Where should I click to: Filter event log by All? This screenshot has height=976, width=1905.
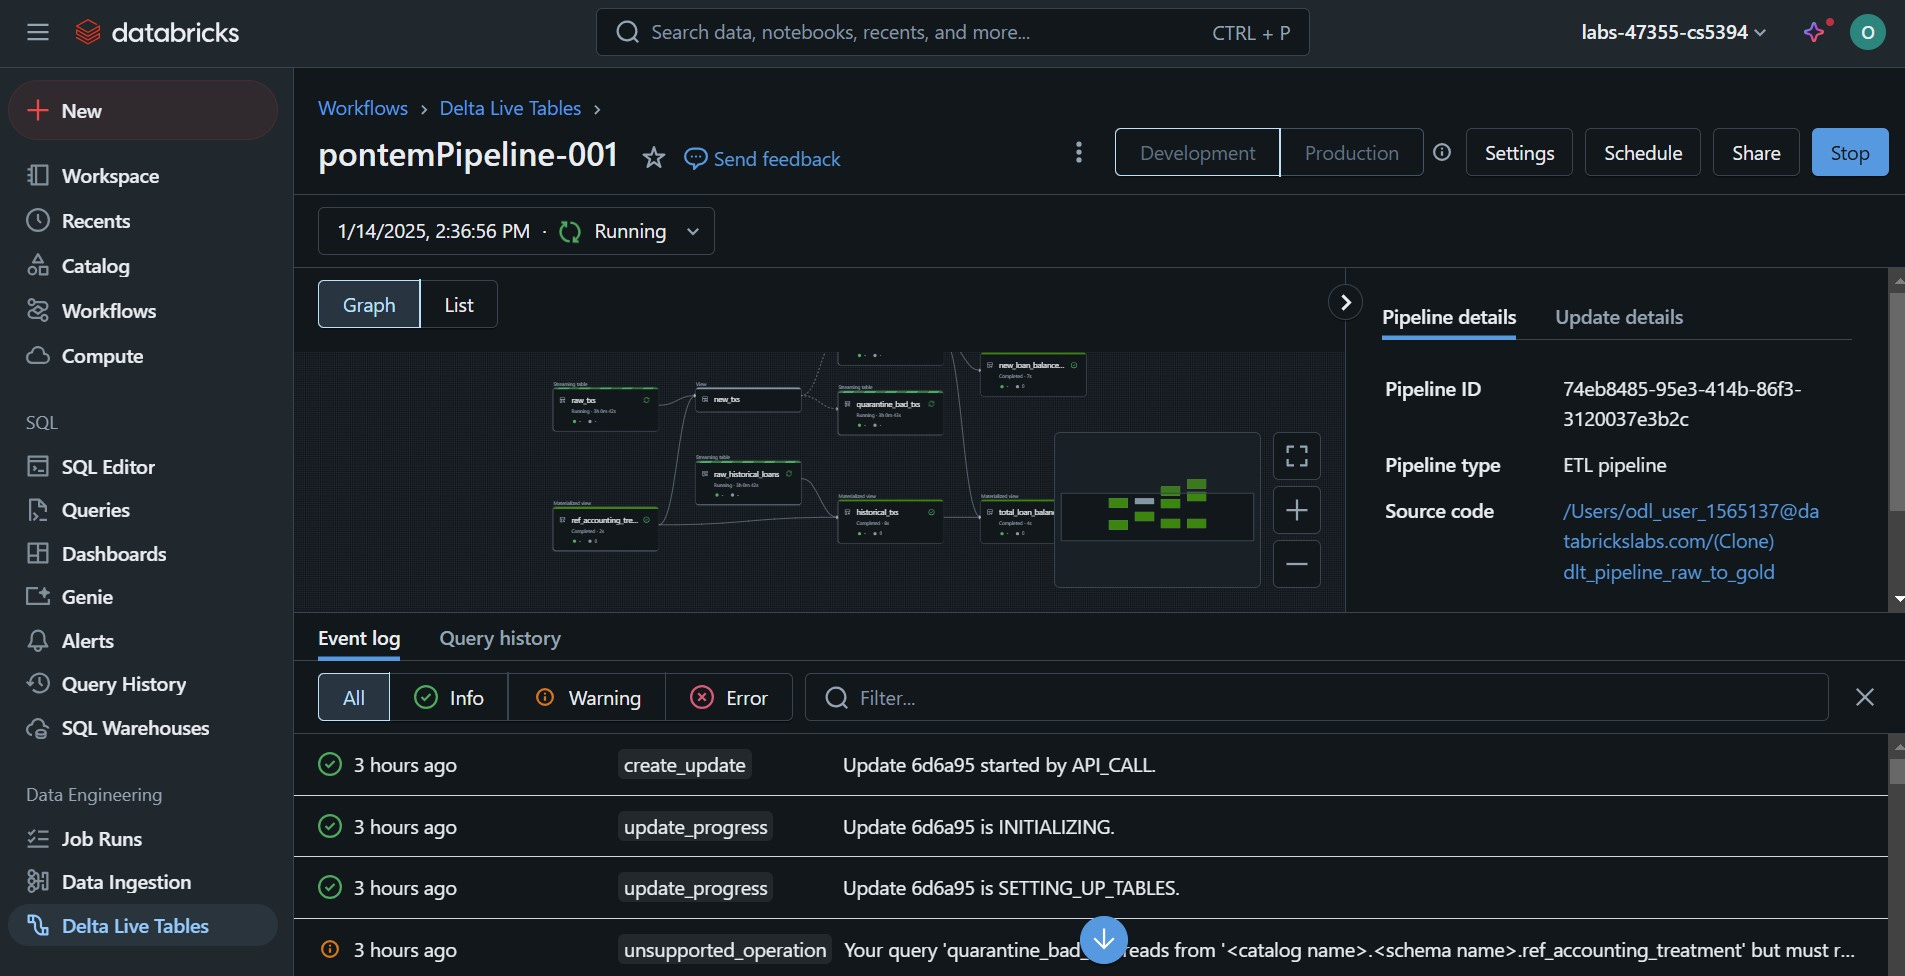click(x=354, y=698)
